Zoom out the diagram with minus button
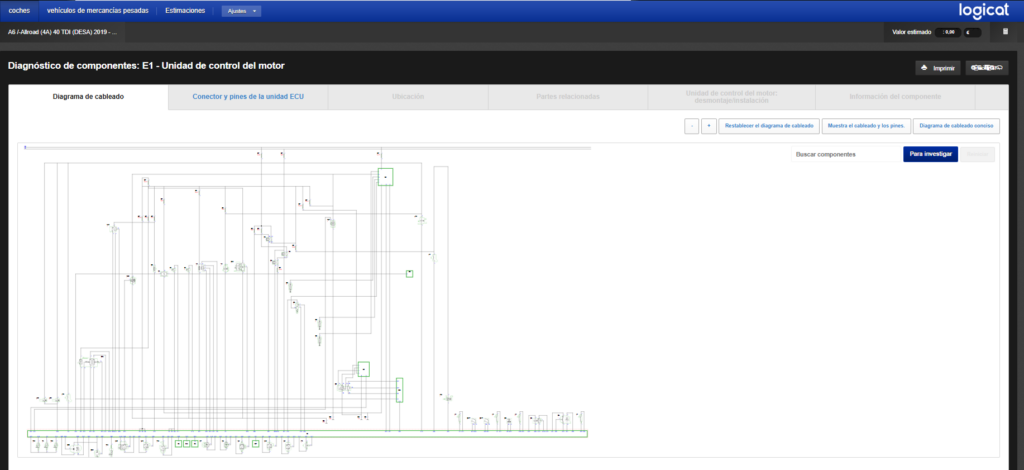1024x470 pixels. (x=692, y=126)
